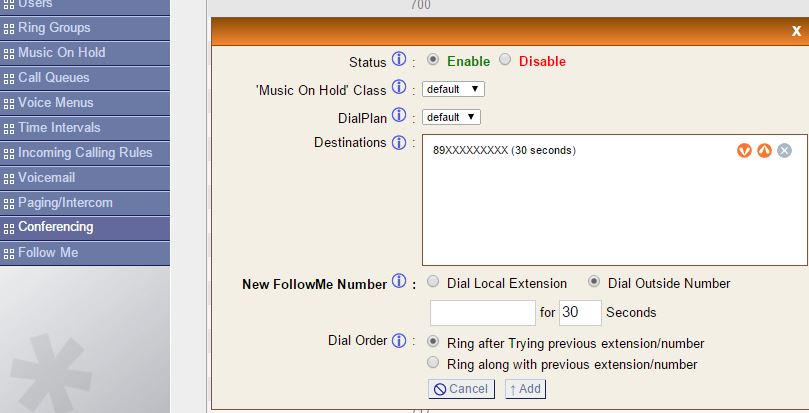809x413 pixels.
Task: Click the Seconds duration input field
Action: click(580, 312)
